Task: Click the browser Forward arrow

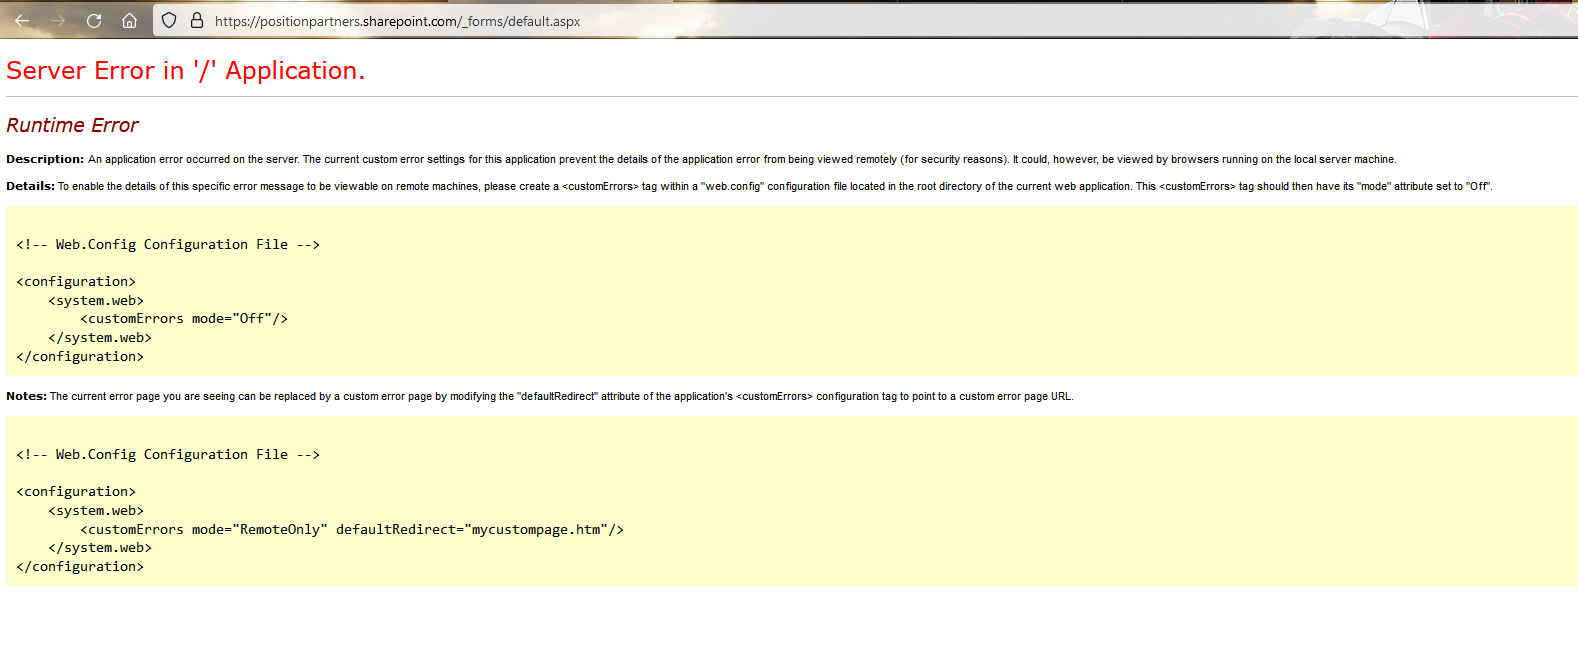Action: tap(58, 20)
